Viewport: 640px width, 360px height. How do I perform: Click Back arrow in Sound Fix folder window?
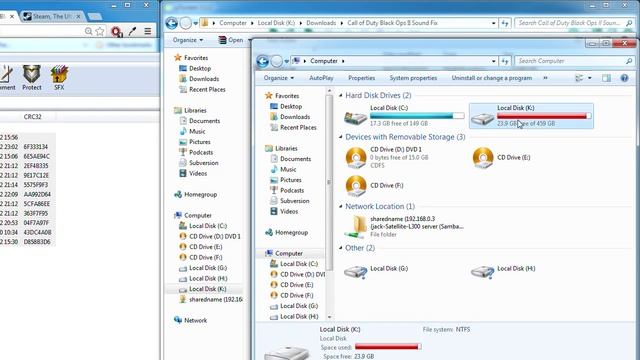172,23
